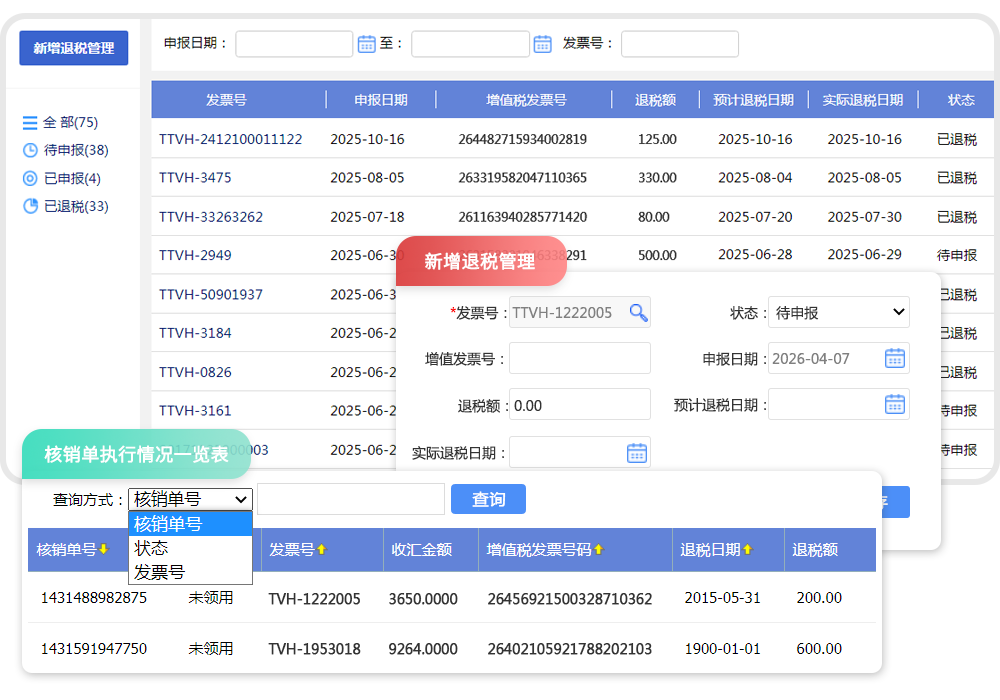This screenshot has height=700, width=1000.
Task: Open calendar icon for 预计退税日期 field
Action: pyautogui.click(x=895, y=404)
